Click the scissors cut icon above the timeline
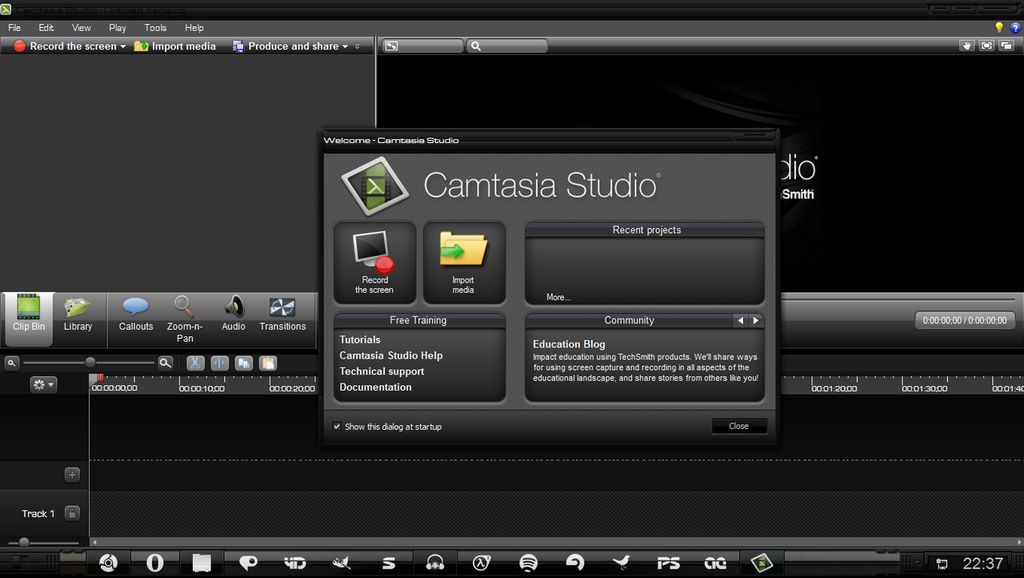 (195, 363)
